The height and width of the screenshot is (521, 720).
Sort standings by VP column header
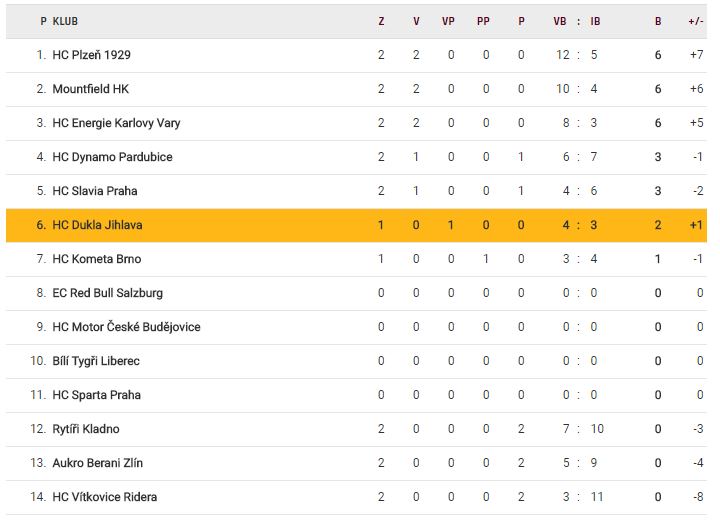(448, 21)
